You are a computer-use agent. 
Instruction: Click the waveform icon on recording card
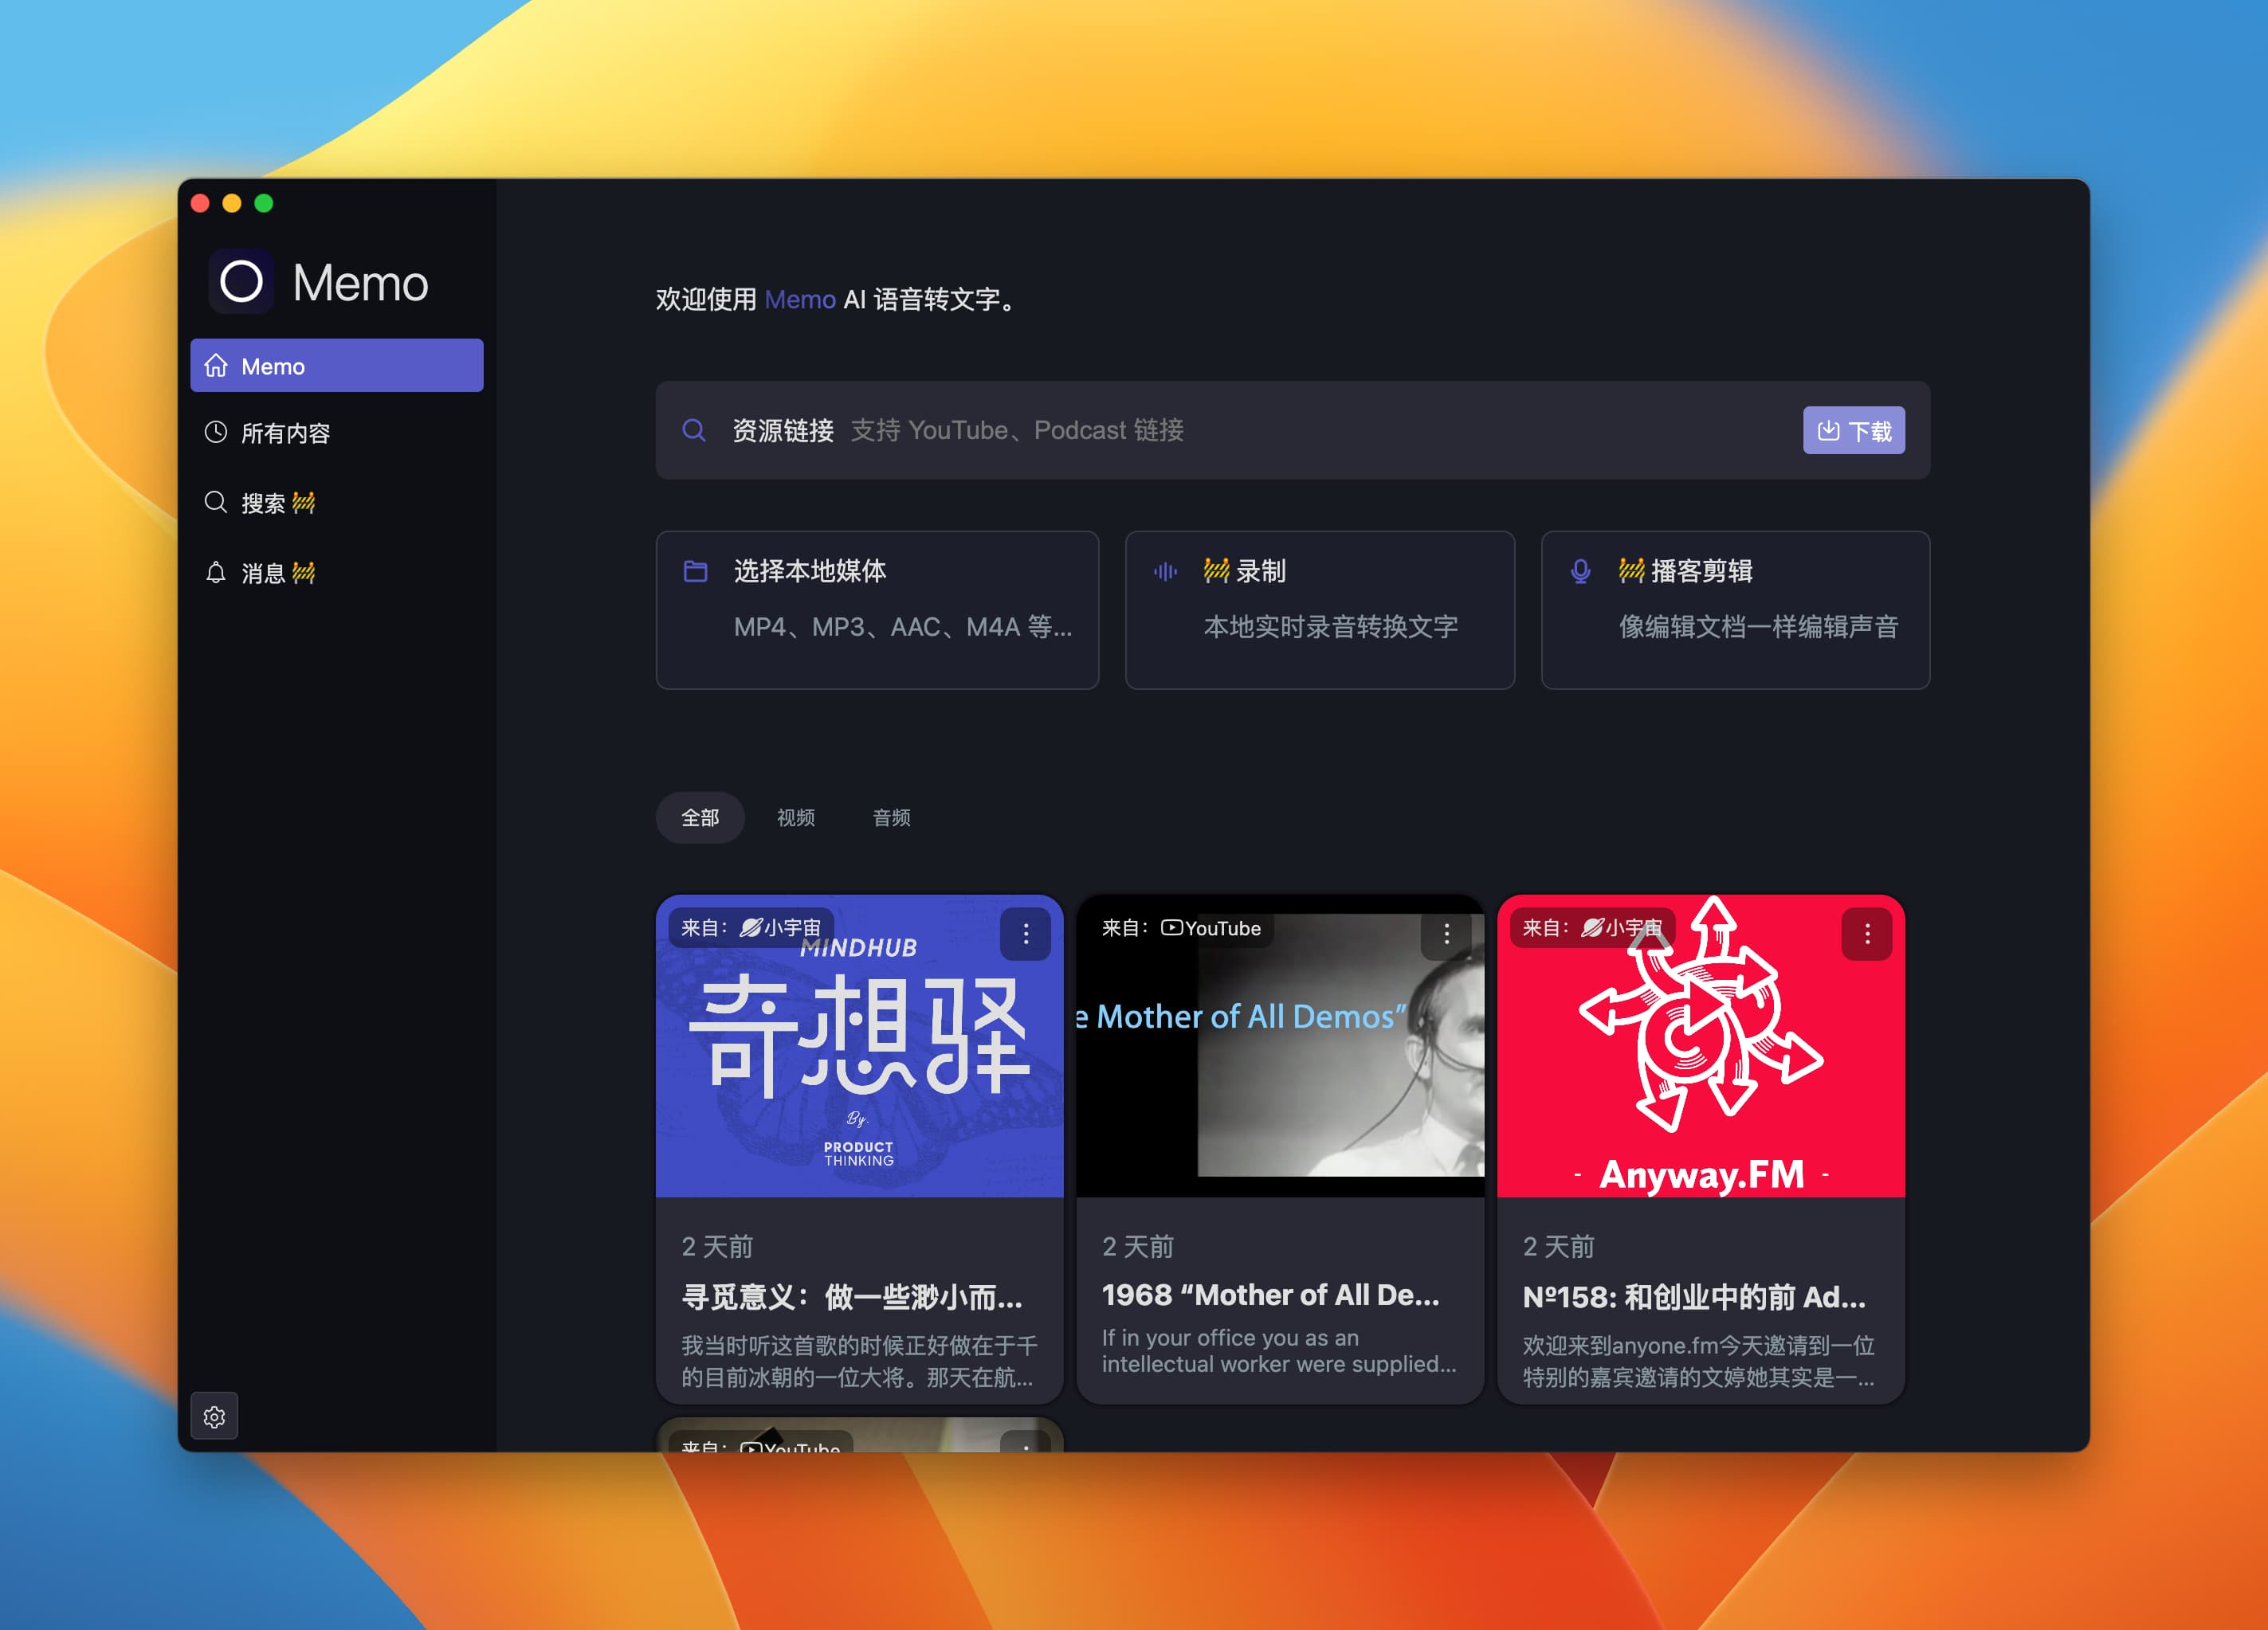point(1165,571)
